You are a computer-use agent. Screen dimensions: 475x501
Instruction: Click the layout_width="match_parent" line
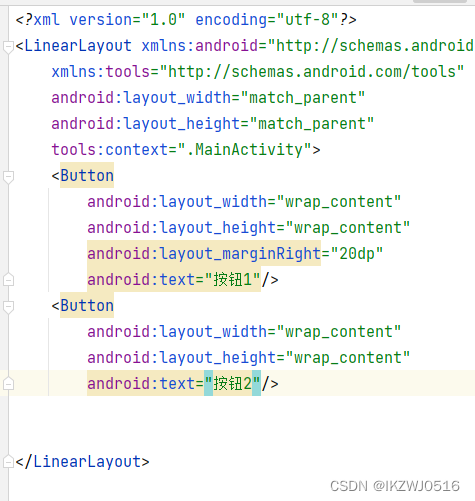tap(208, 98)
